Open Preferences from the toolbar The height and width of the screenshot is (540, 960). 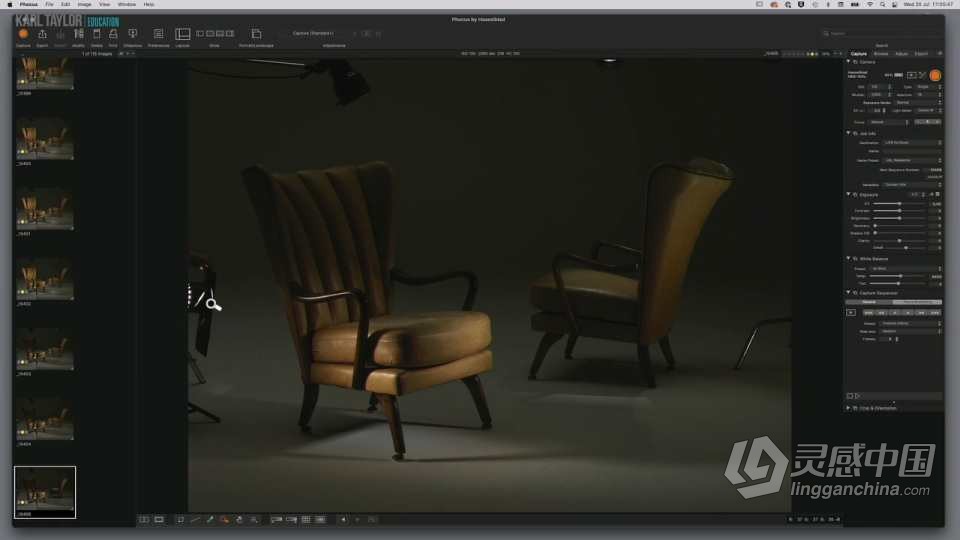click(159, 34)
